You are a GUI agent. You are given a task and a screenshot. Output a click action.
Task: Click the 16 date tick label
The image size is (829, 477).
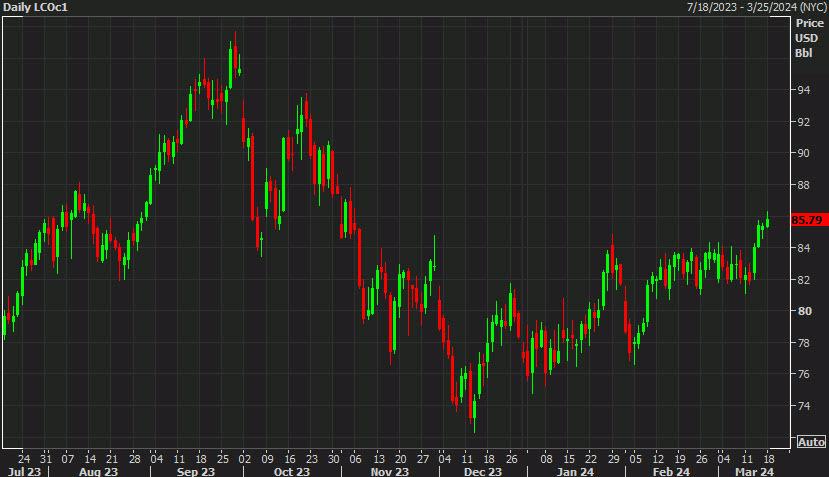coord(290,458)
